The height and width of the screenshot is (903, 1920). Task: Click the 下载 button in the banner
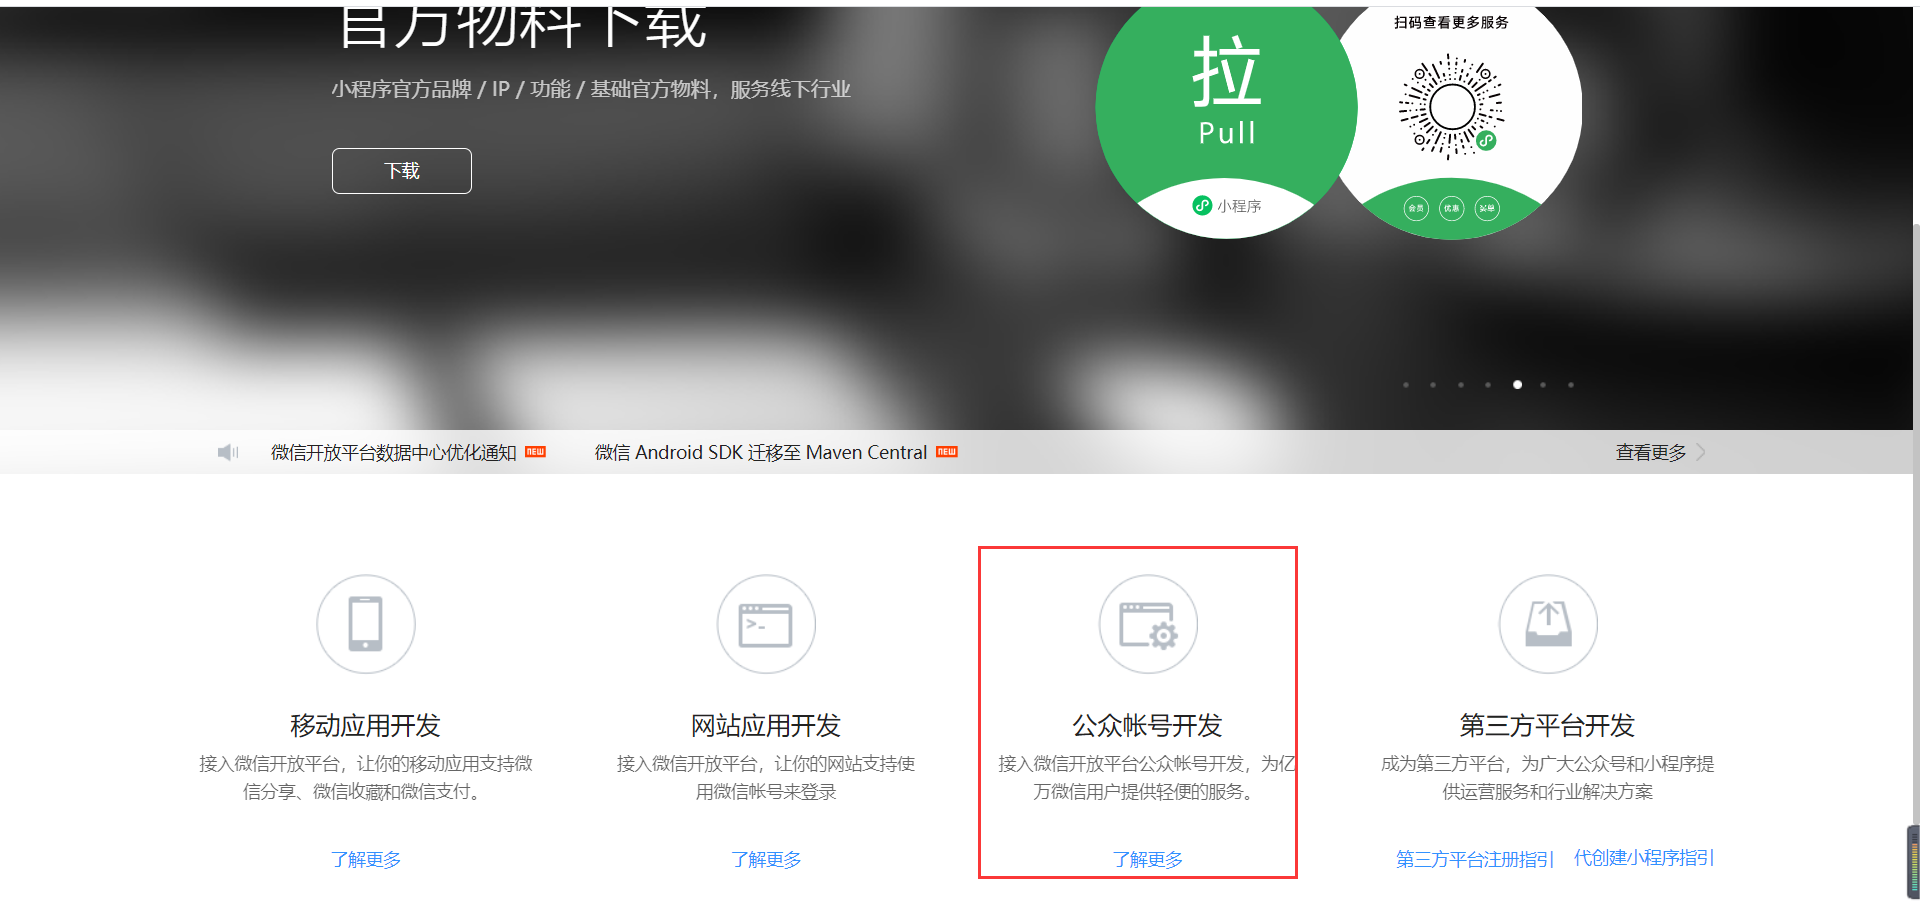click(401, 171)
